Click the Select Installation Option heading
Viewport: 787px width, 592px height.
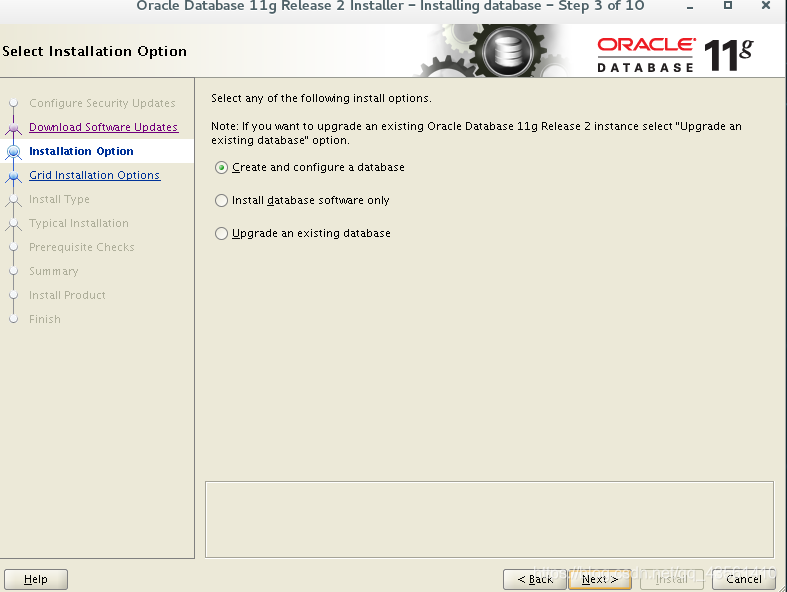94,51
